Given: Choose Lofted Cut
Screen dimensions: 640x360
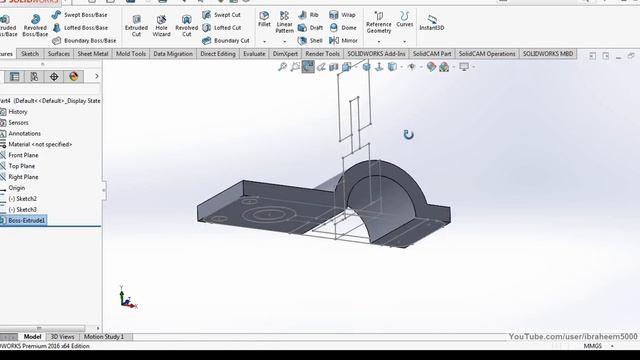Looking at the screenshot, I should point(222,28).
